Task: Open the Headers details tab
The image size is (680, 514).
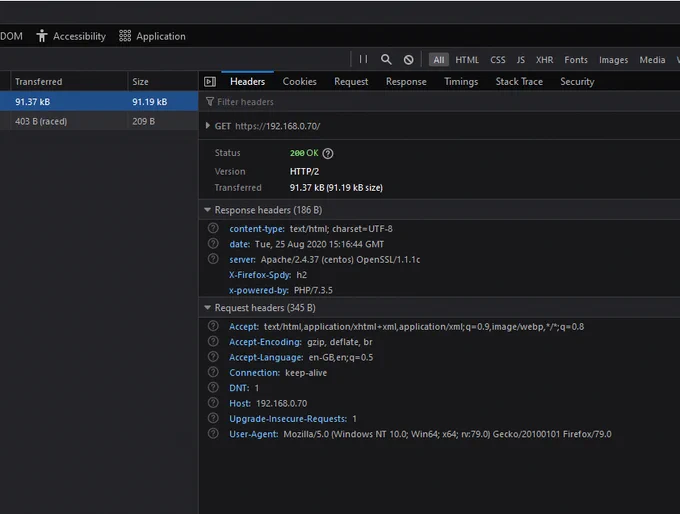Action: (x=247, y=82)
